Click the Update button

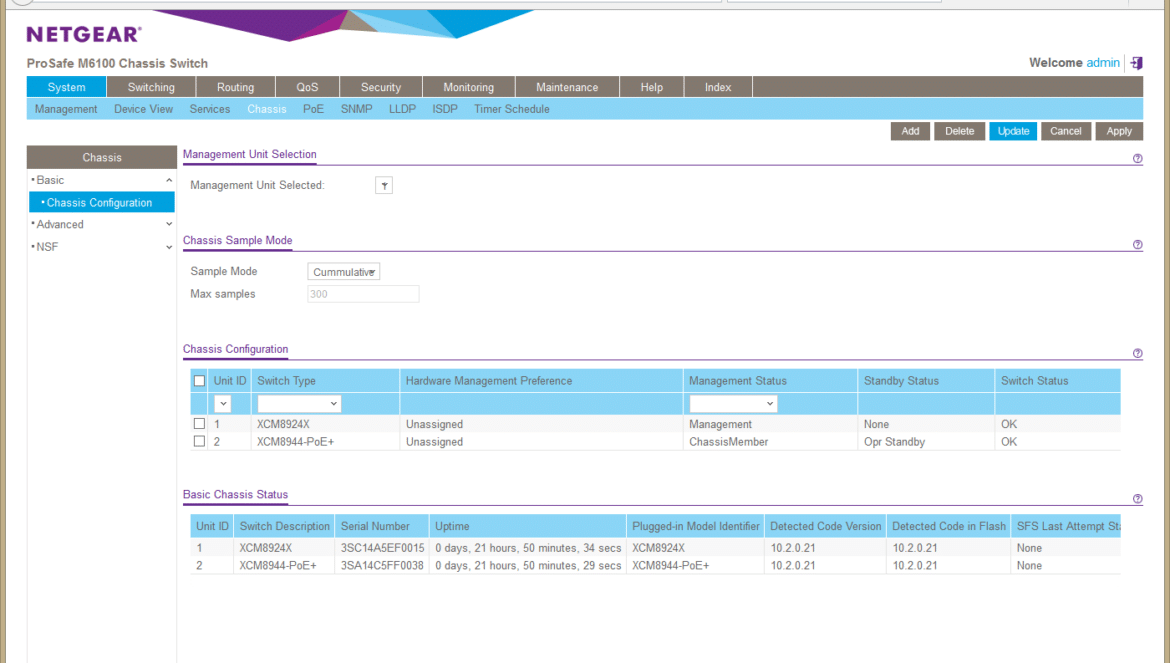[x=1013, y=131]
